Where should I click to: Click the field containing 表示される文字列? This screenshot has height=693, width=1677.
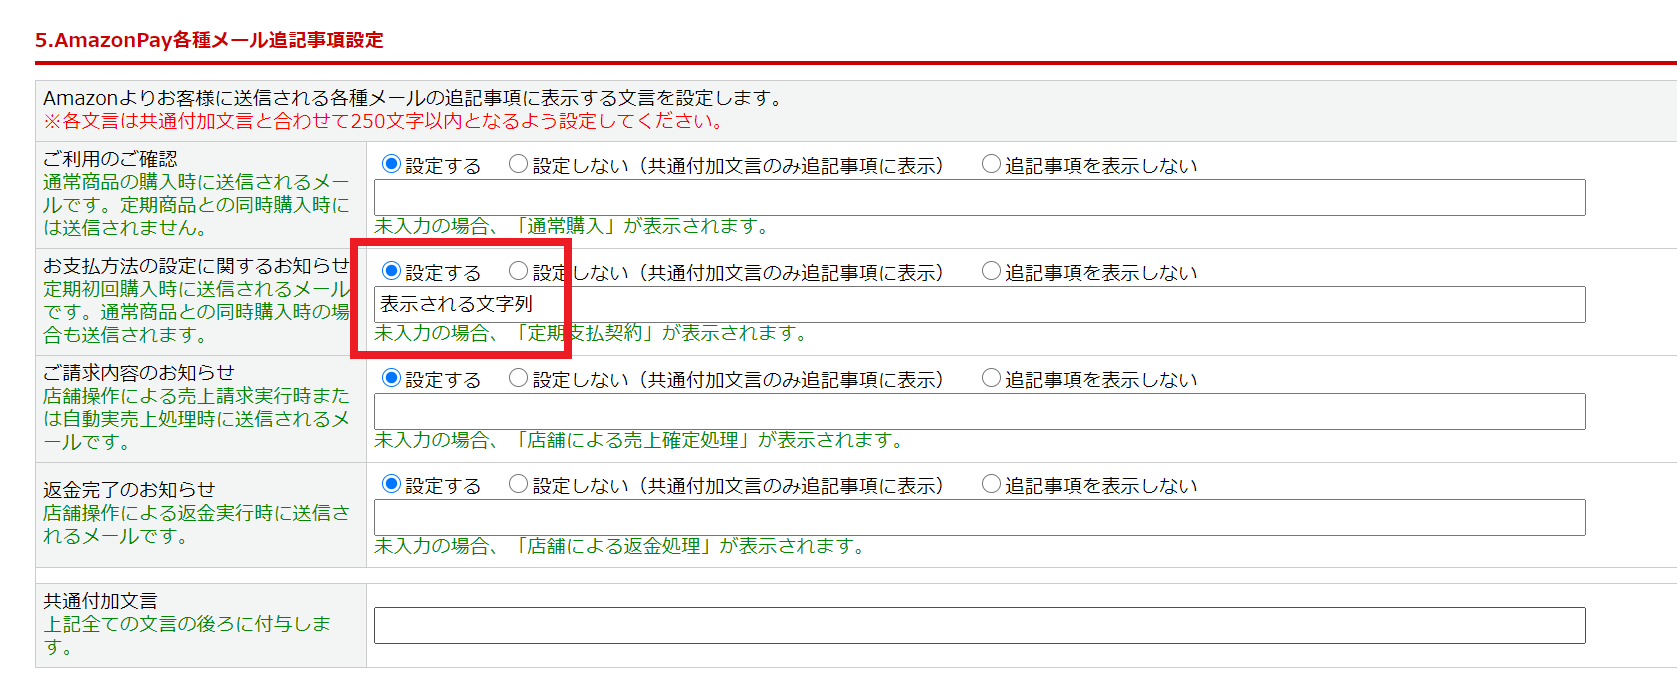[x=979, y=304]
